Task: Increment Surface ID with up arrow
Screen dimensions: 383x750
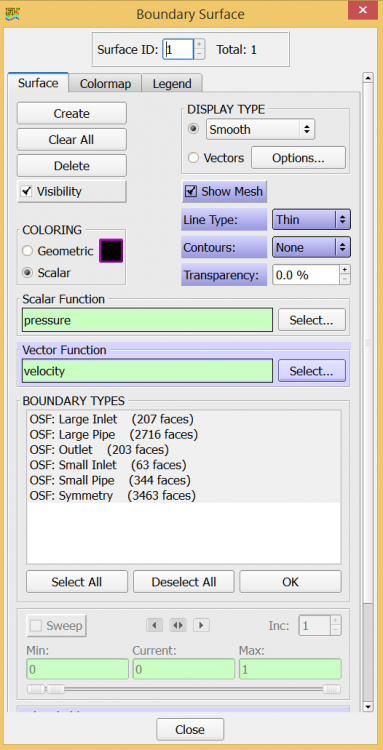Action: pyautogui.click(x=199, y=44)
